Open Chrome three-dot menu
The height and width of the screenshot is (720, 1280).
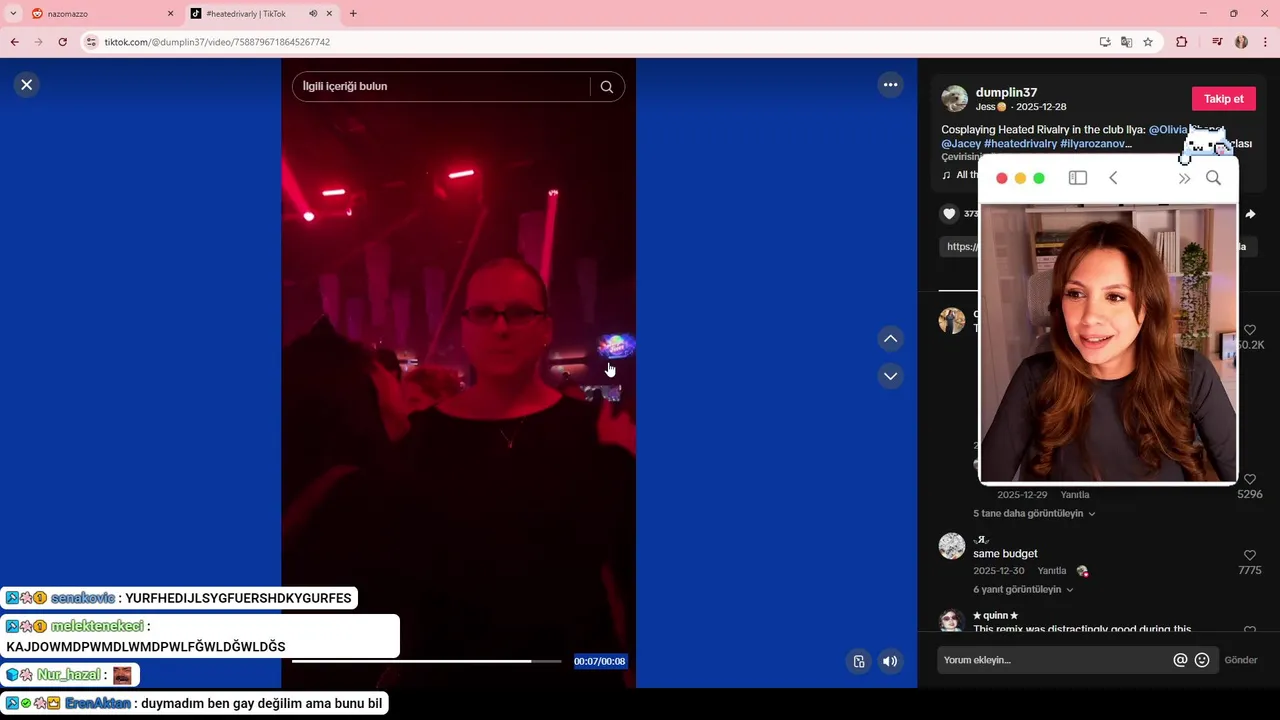click(1266, 42)
